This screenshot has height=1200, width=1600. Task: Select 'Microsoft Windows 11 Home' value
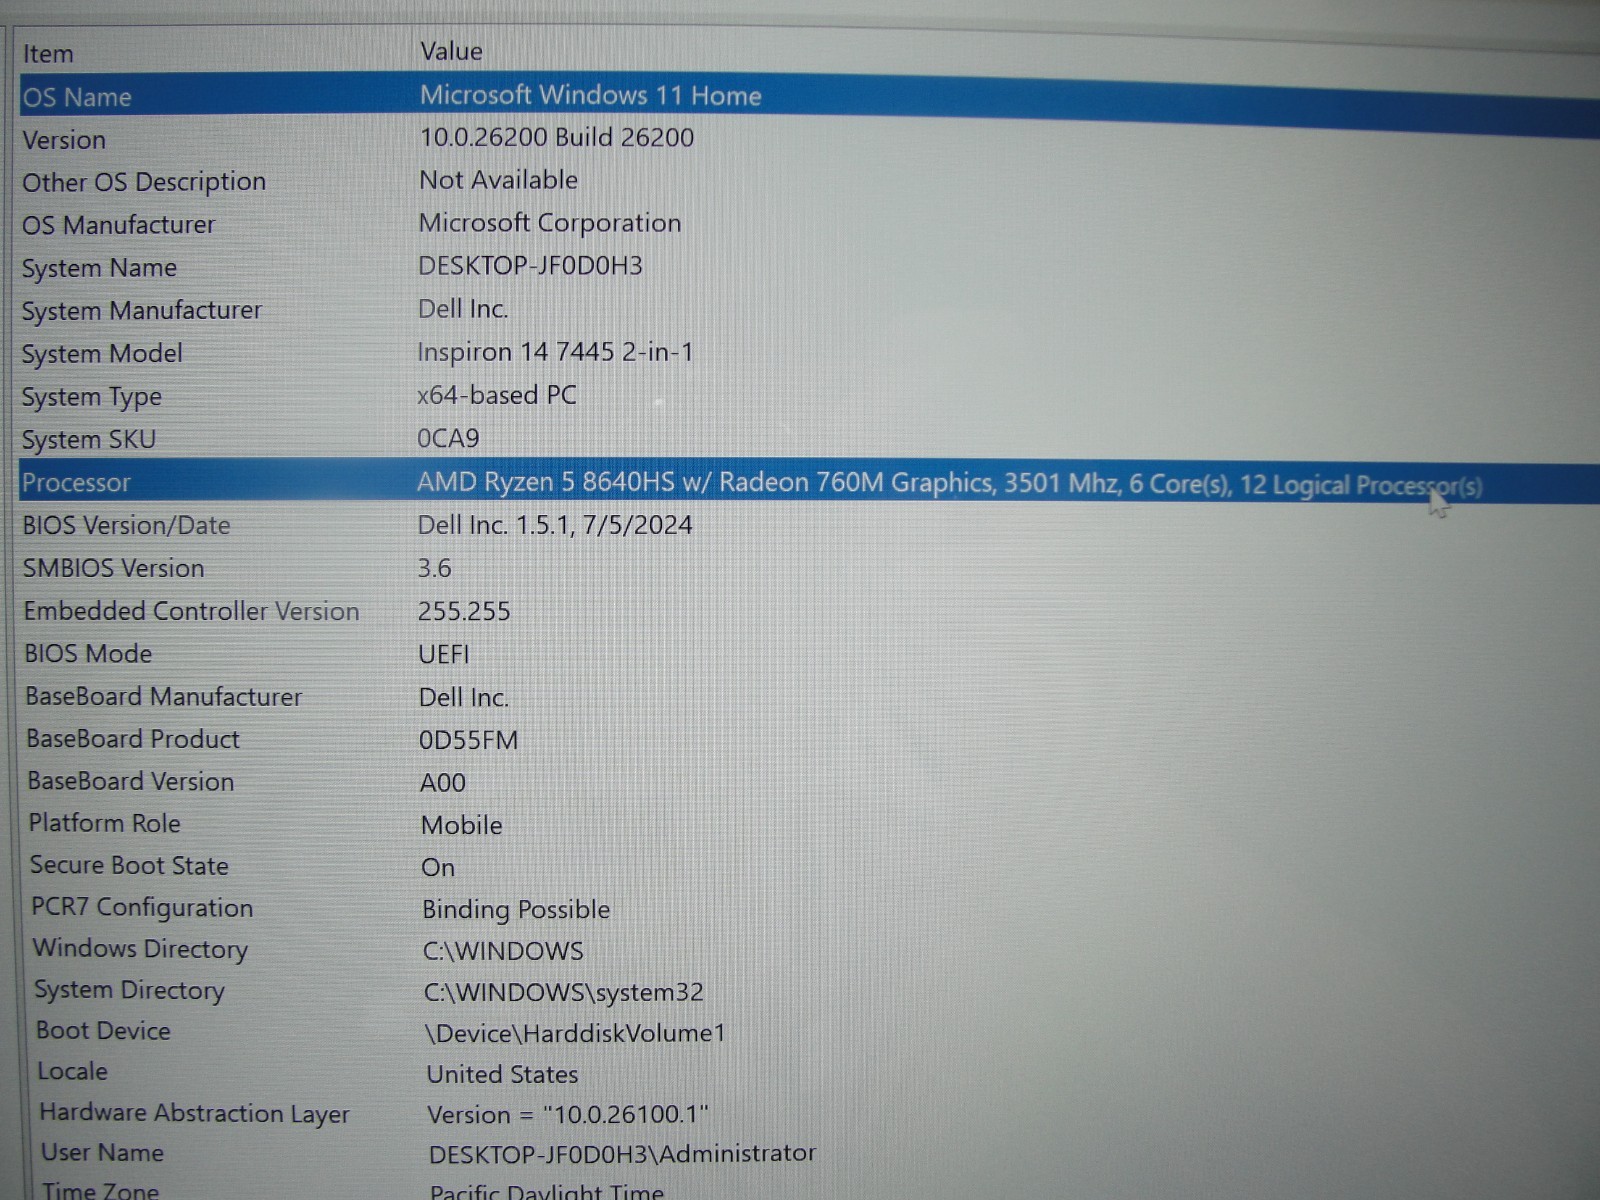(590, 95)
